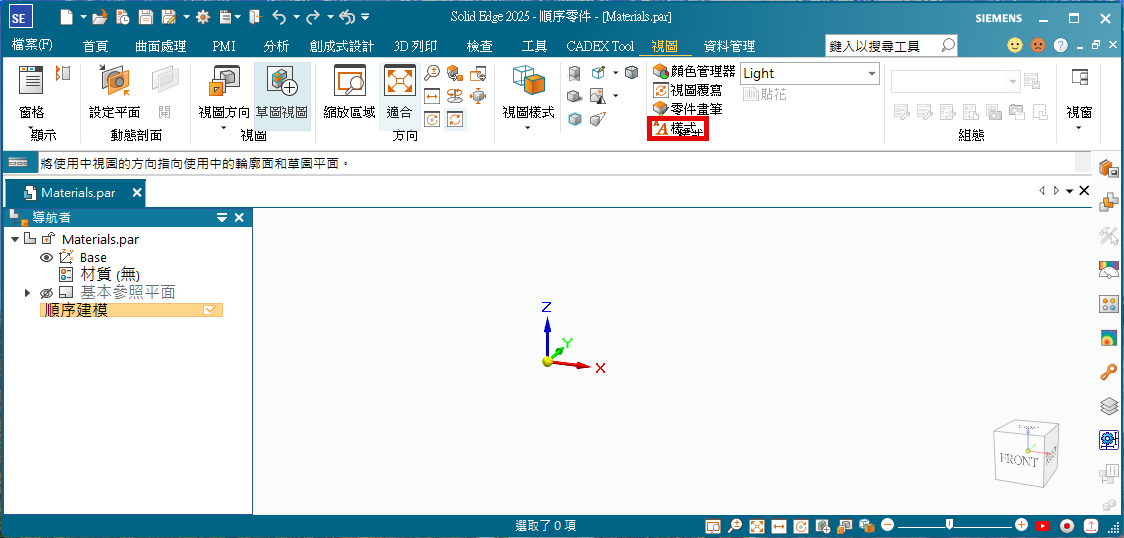Select the Materials.par document tab
This screenshot has height=538, width=1124.
tap(77, 193)
